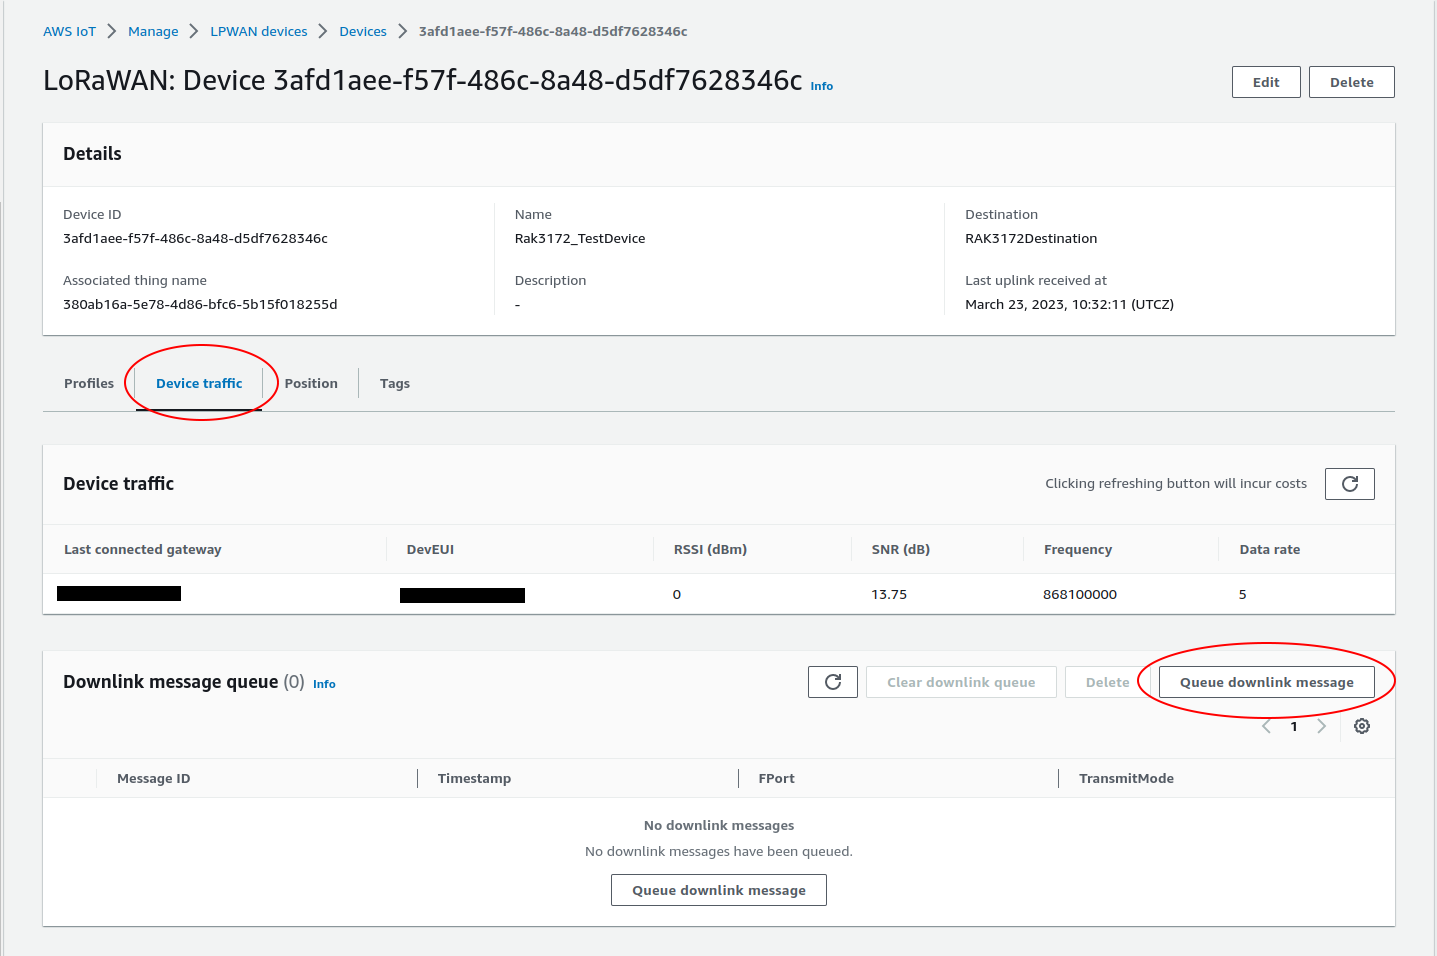Switch to the Profiles tab
Image resolution: width=1437 pixels, height=956 pixels.
(89, 383)
